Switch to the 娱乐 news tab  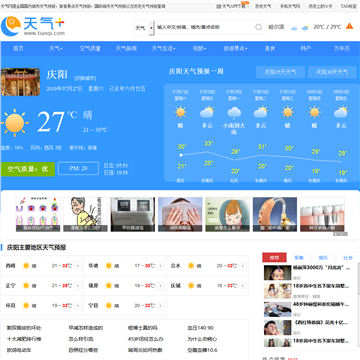click(323, 258)
